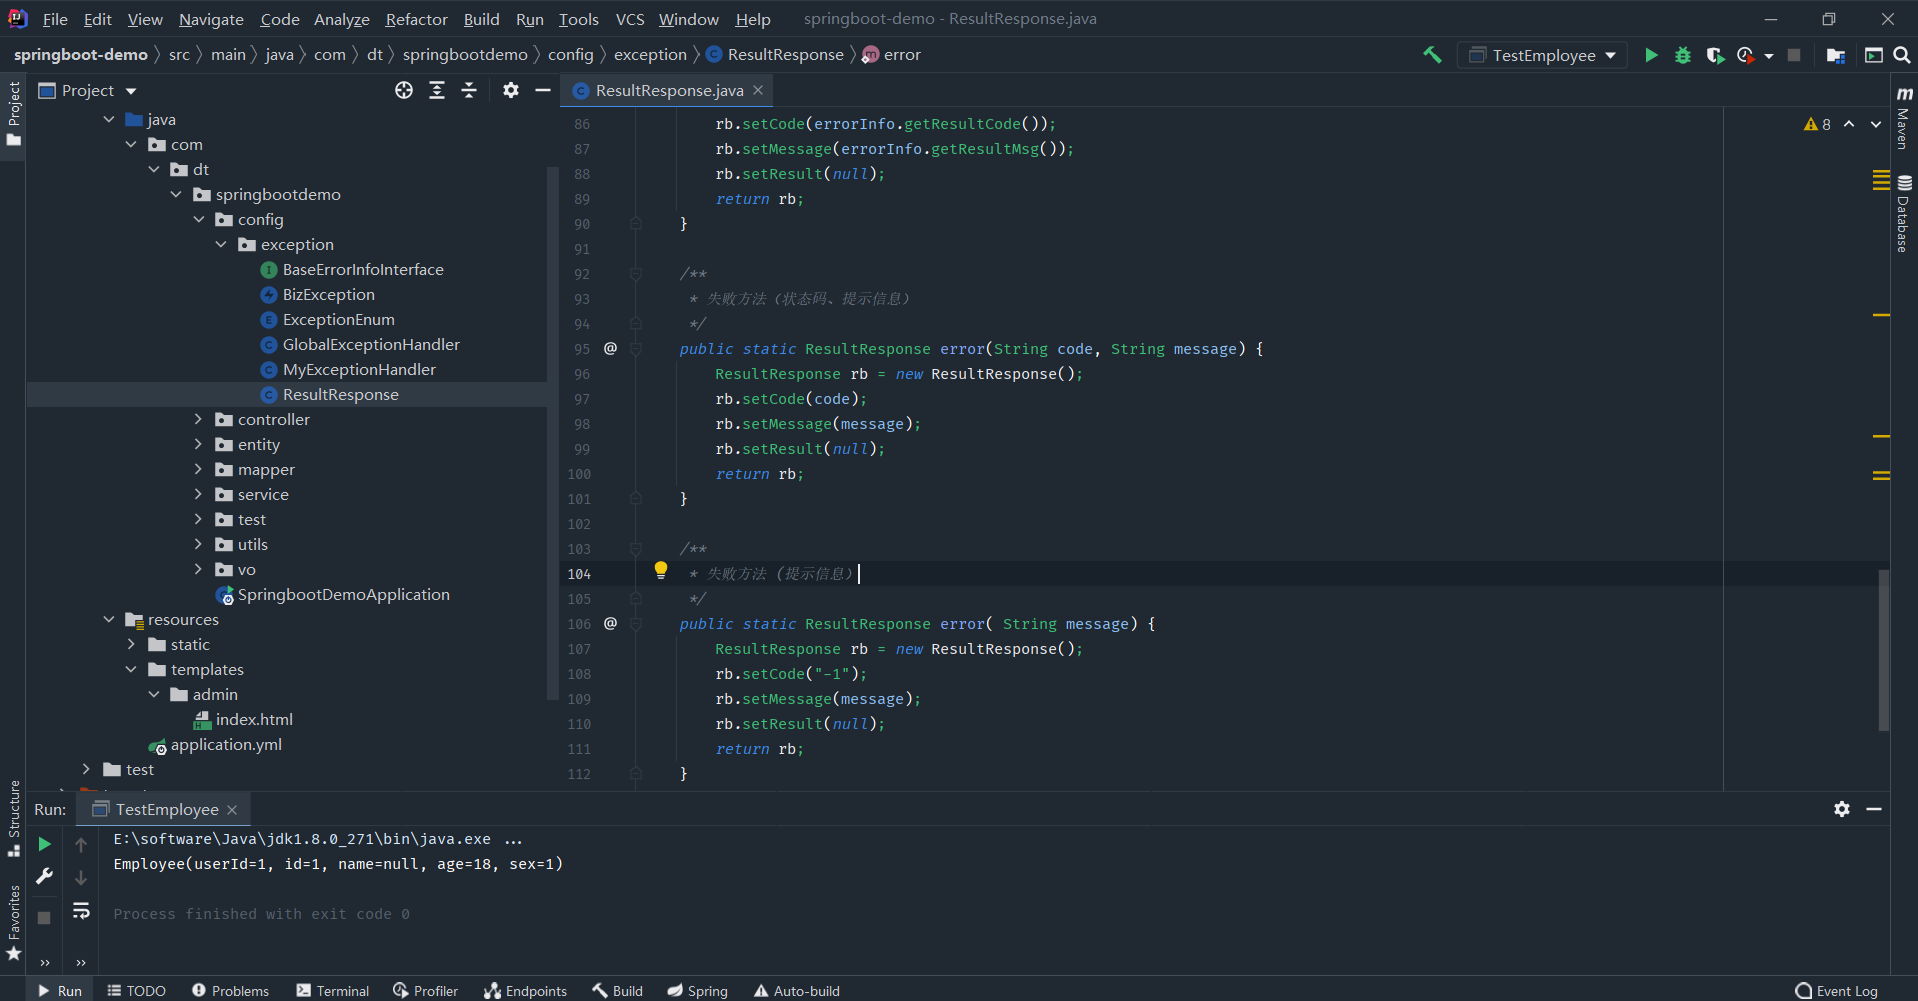Open application.yml in project tree
This screenshot has width=1918, height=1001.
tap(226, 744)
